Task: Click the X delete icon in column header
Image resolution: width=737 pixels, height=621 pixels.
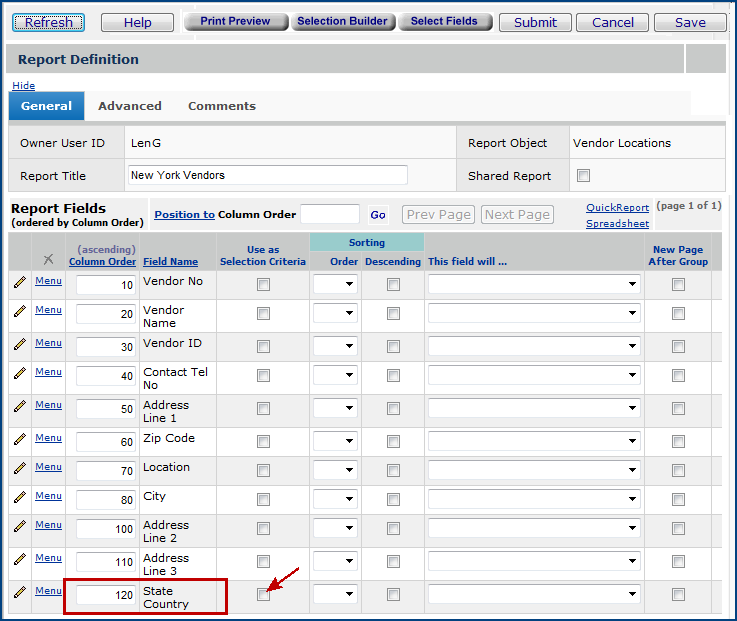Action: pyautogui.click(x=48, y=259)
